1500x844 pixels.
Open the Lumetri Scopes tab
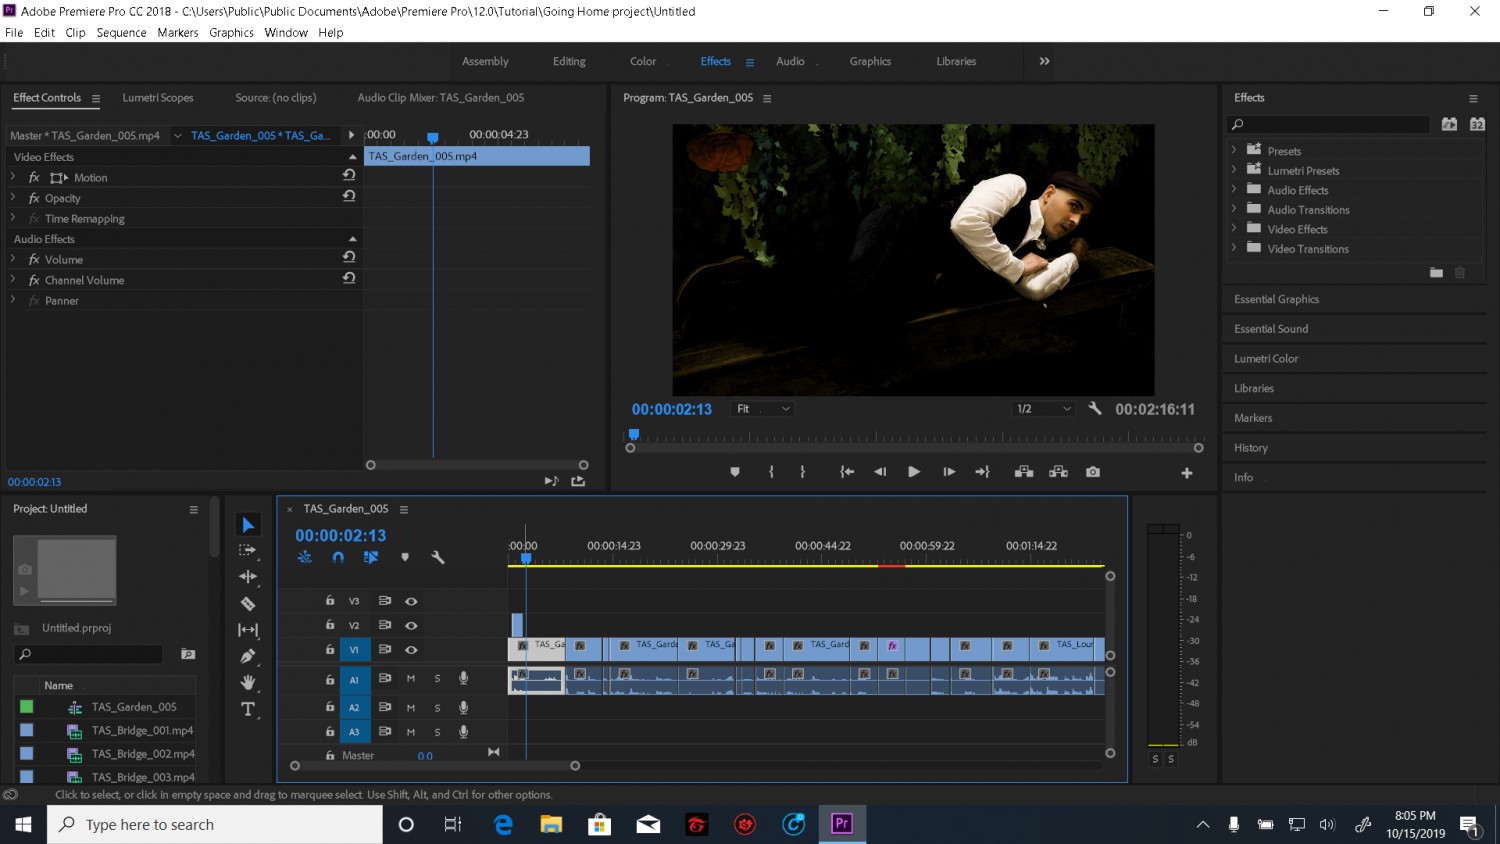pos(158,98)
